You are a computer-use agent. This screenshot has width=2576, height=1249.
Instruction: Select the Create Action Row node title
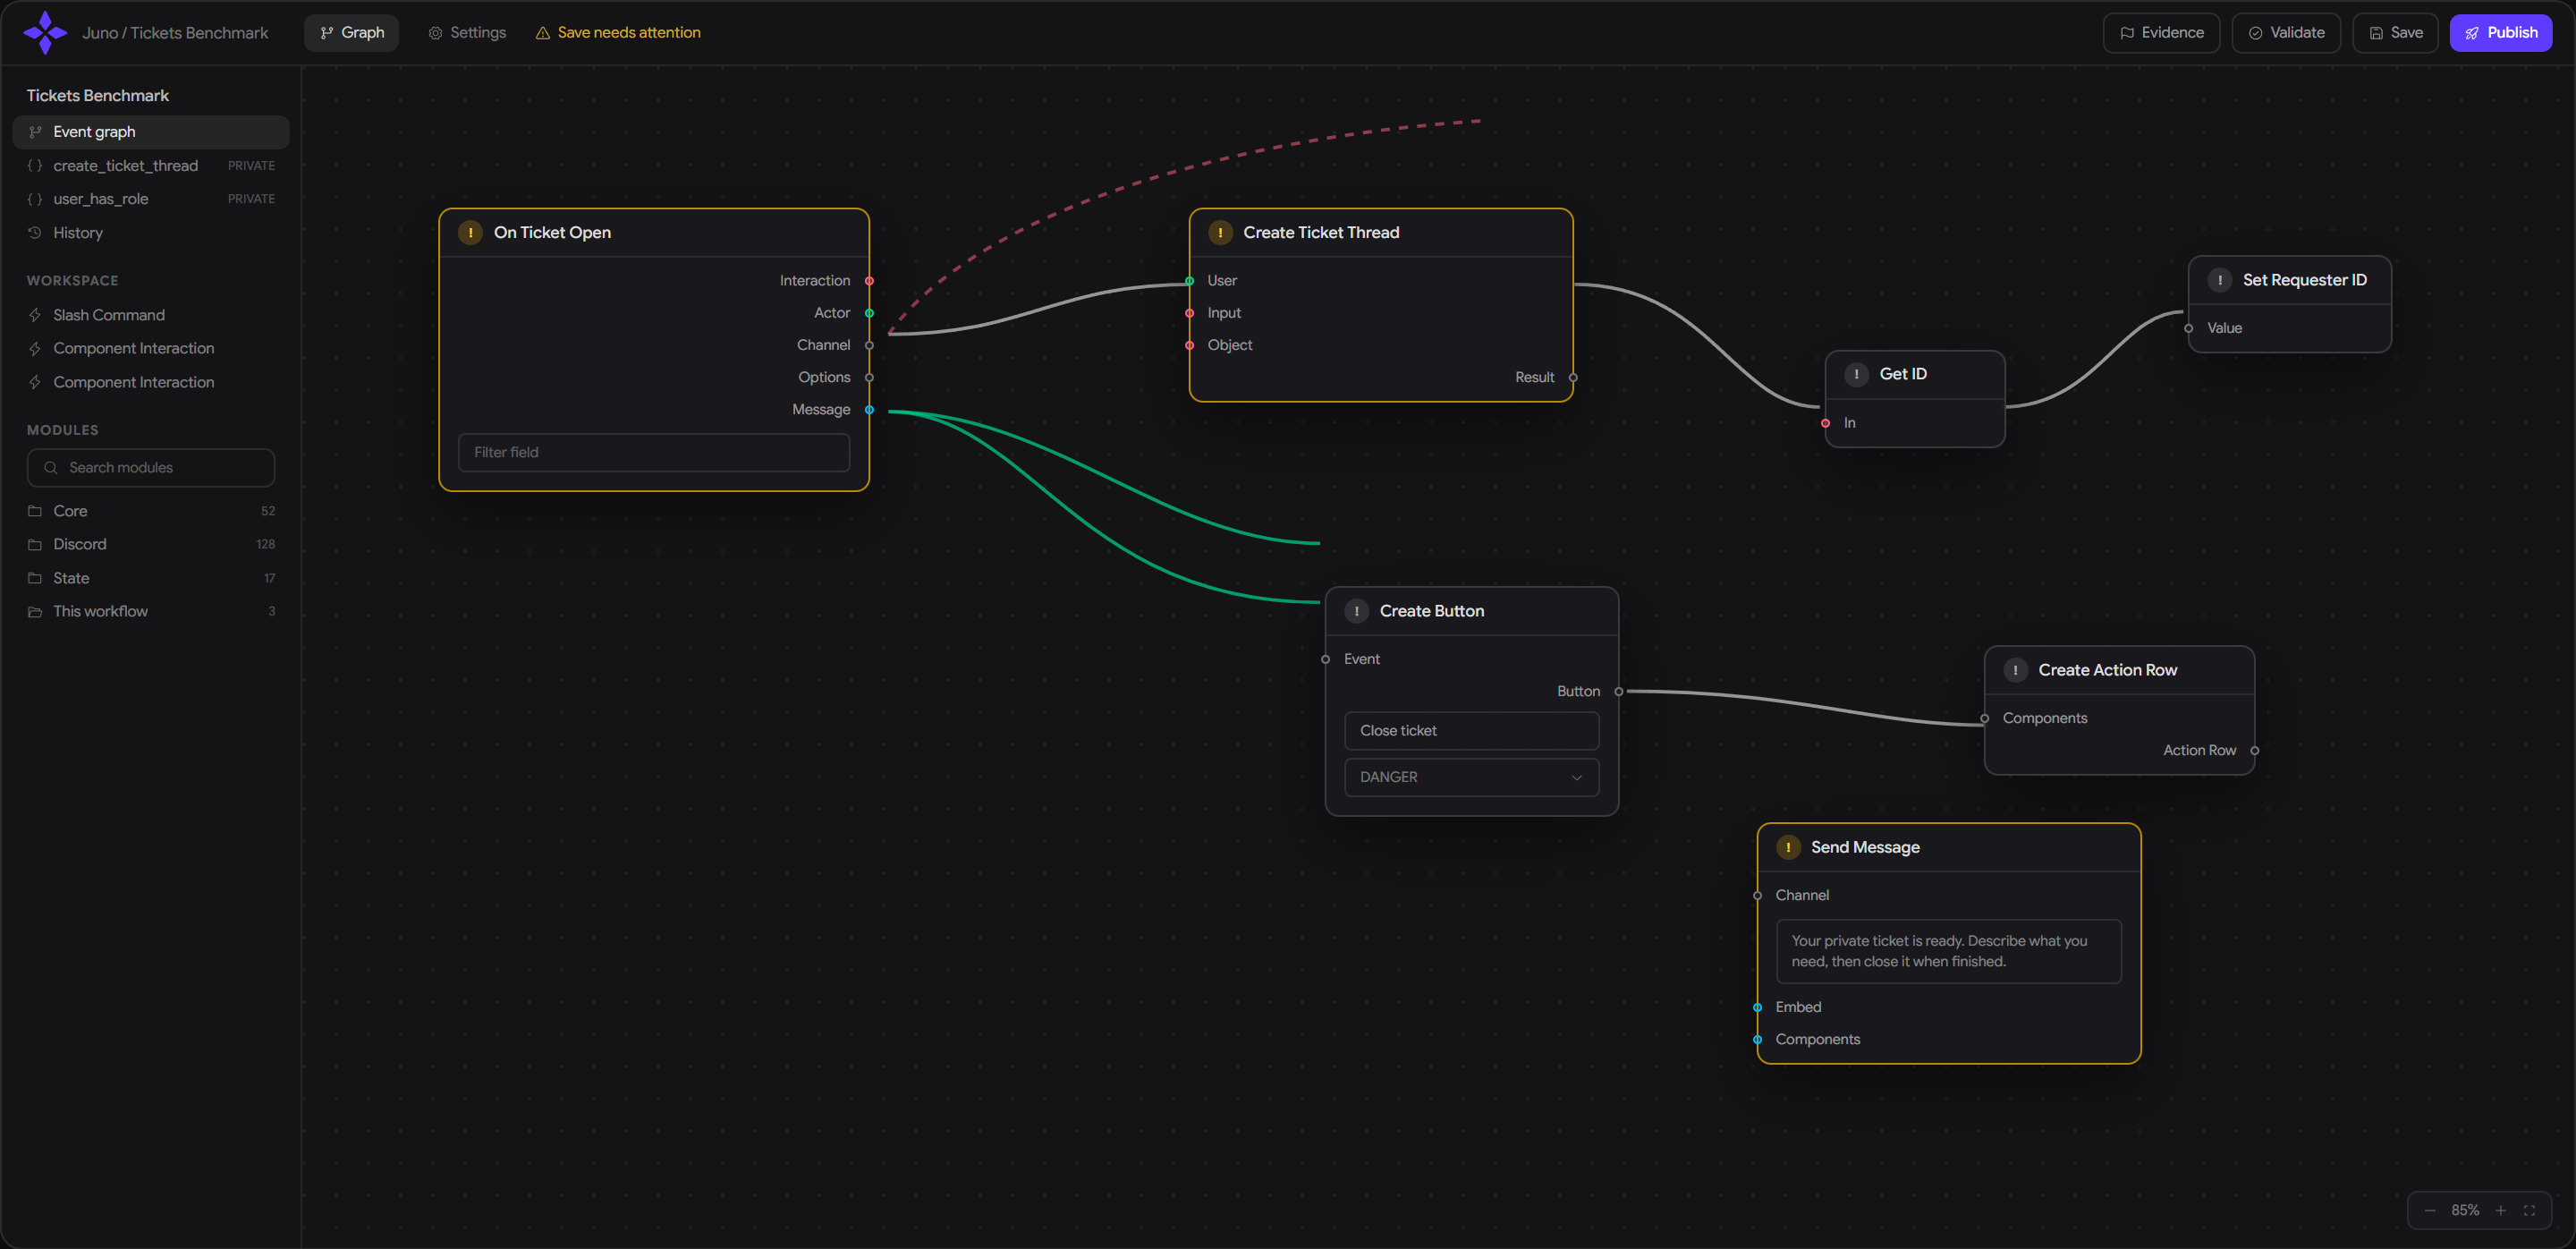tap(2107, 670)
